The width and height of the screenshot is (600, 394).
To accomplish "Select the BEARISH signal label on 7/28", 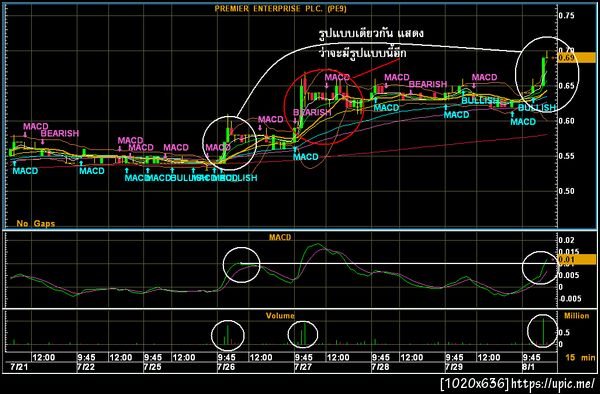I will pos(428,84).
